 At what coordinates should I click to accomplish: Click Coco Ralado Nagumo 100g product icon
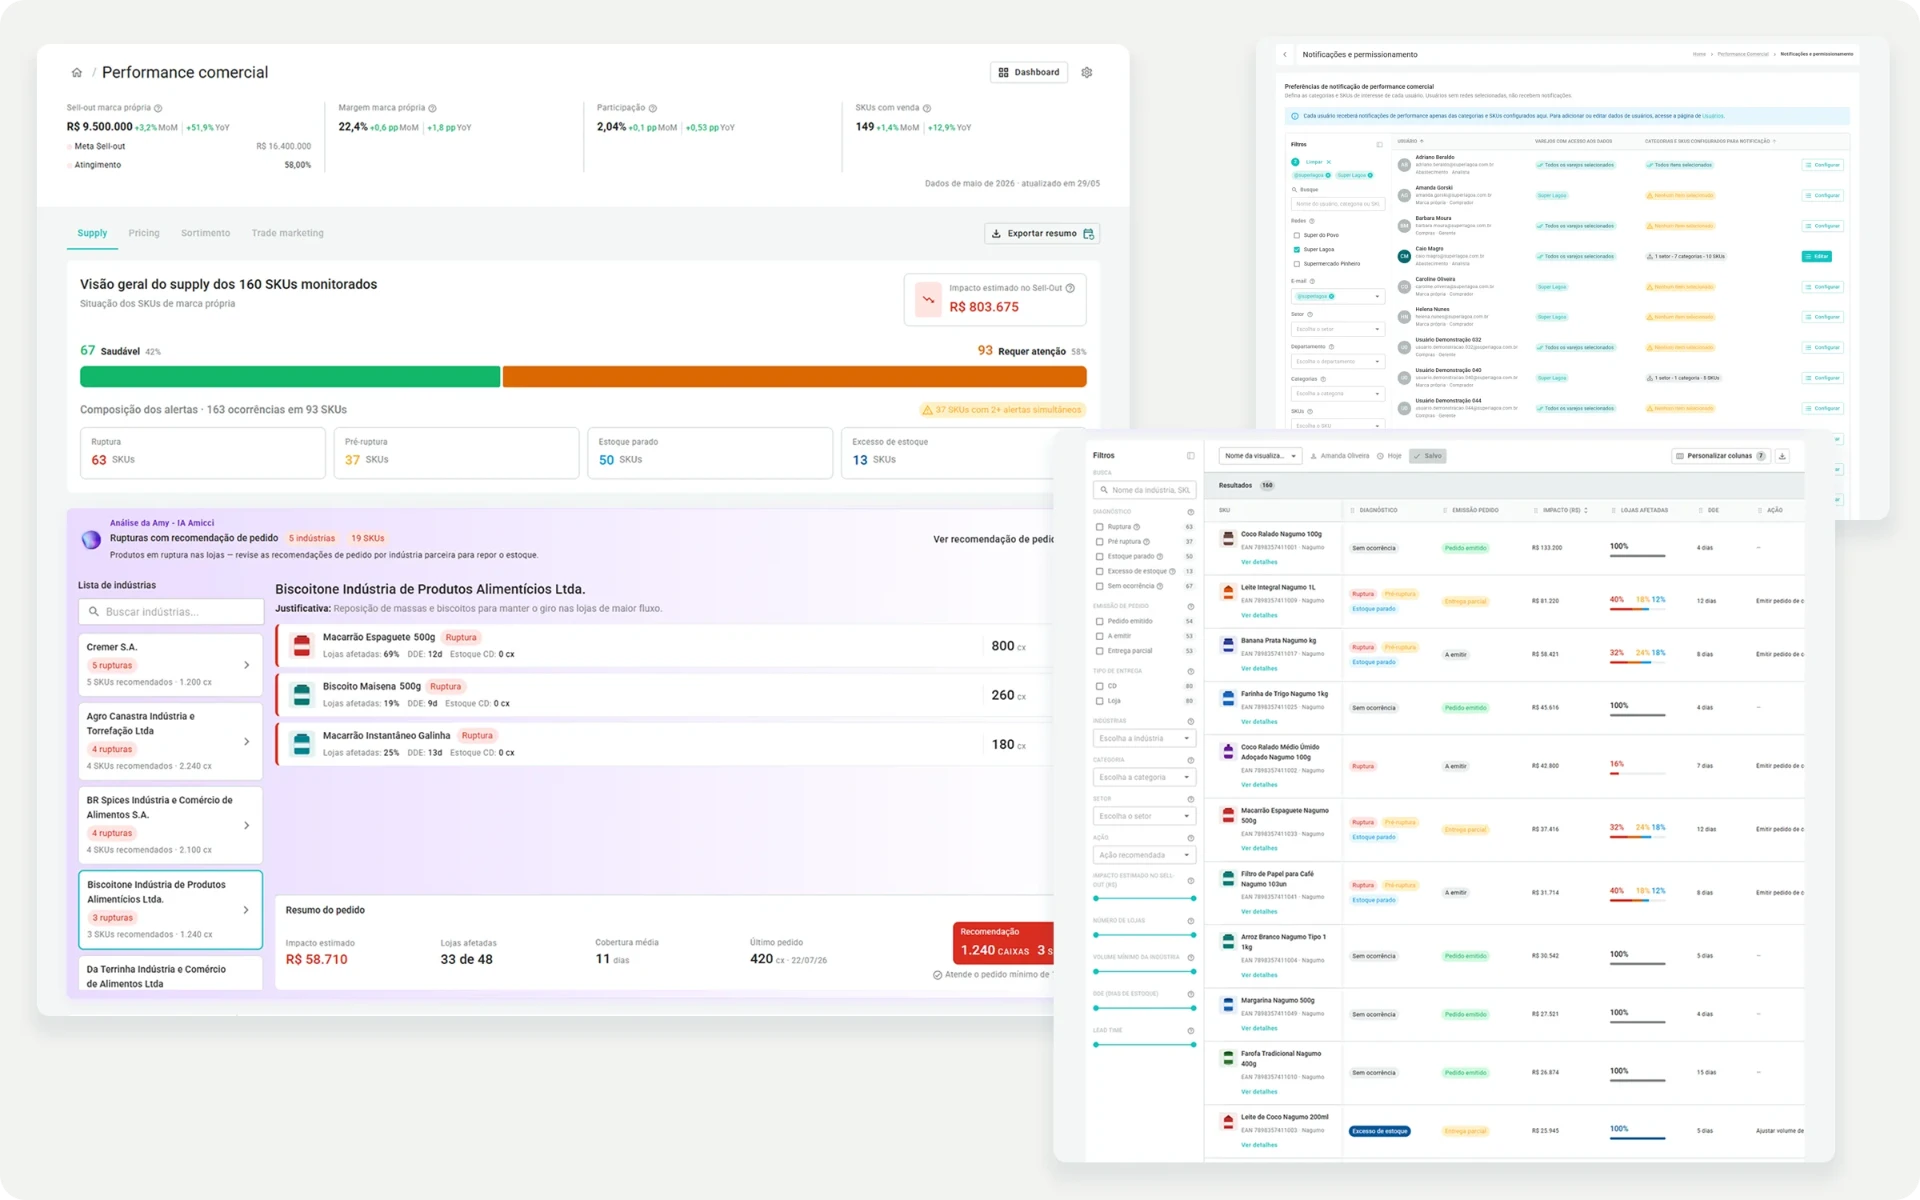click(x=1228, y=539)
